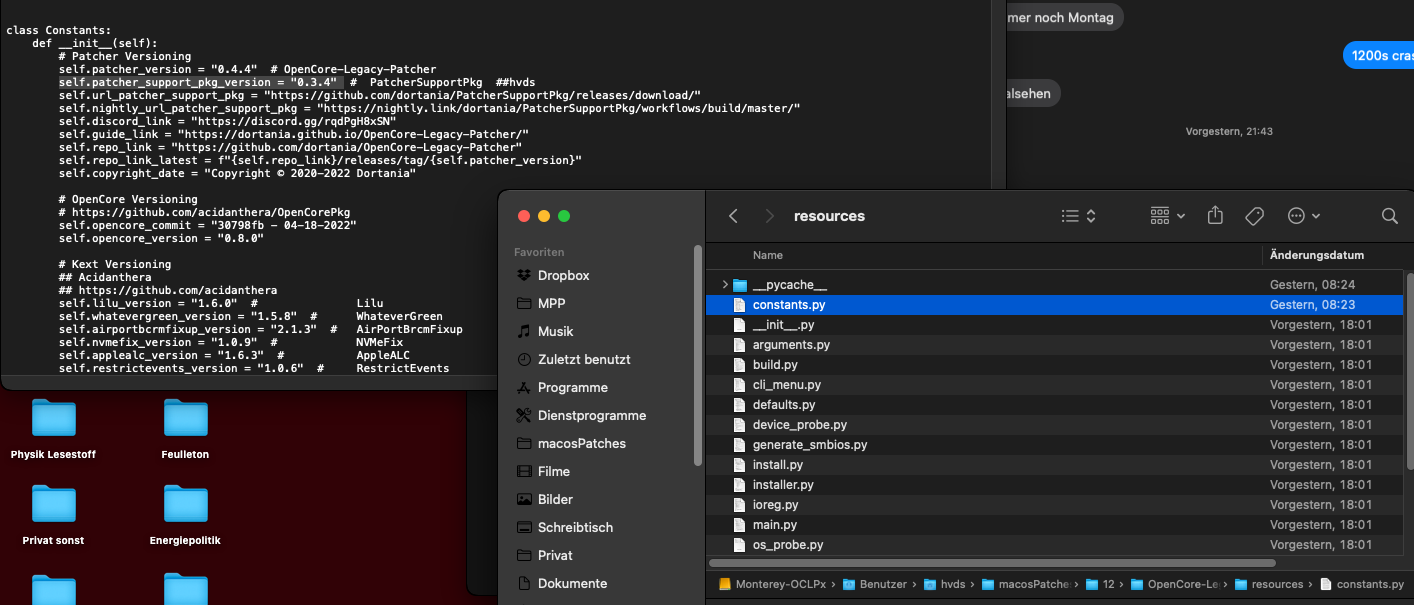The height and width of the screenshot is (605, 1414).
Task: Open the Finder action (ellipsis) menu
Action: coord(1304,216)
